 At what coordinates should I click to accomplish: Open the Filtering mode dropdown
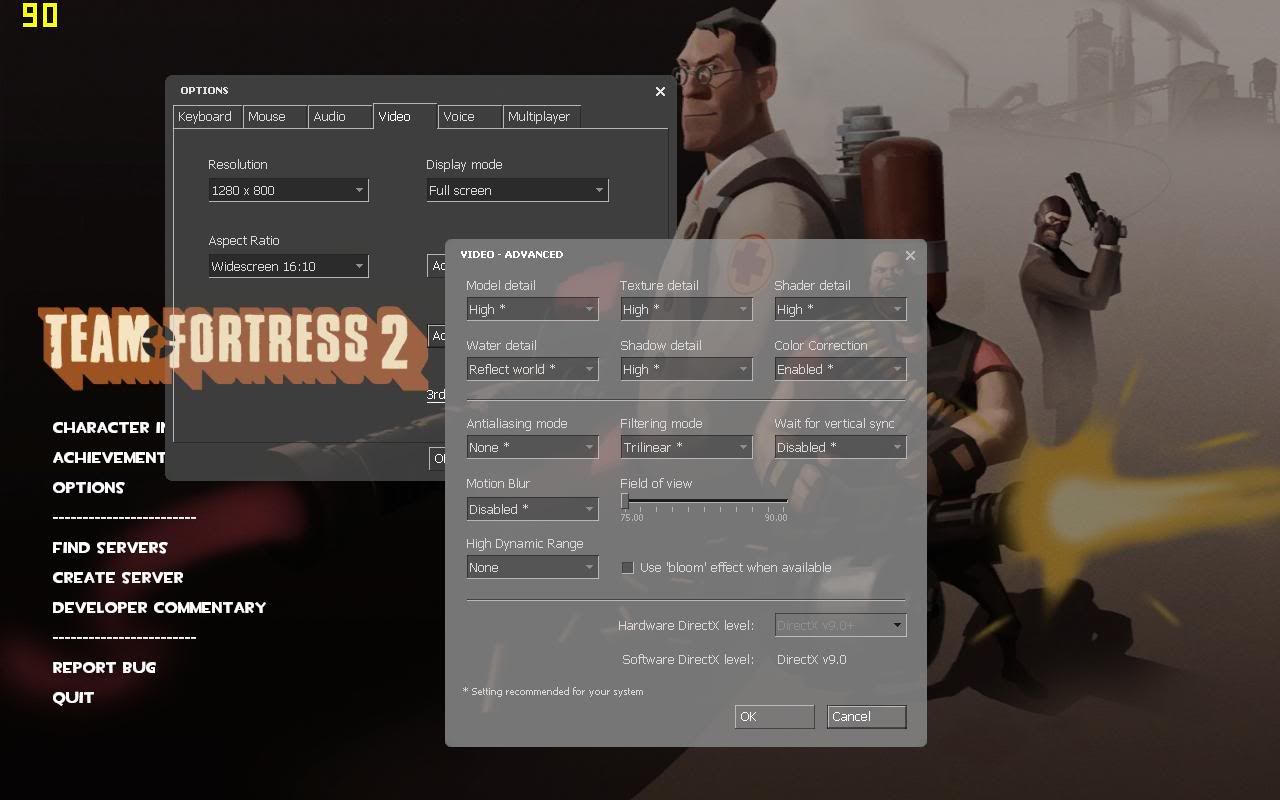coord(686,447)
